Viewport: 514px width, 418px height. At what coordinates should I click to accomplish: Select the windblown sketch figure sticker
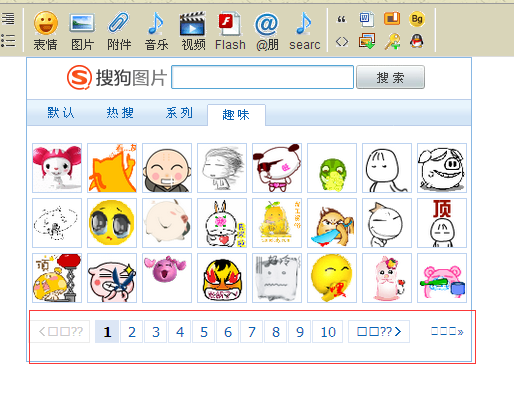tap(222, 168)
